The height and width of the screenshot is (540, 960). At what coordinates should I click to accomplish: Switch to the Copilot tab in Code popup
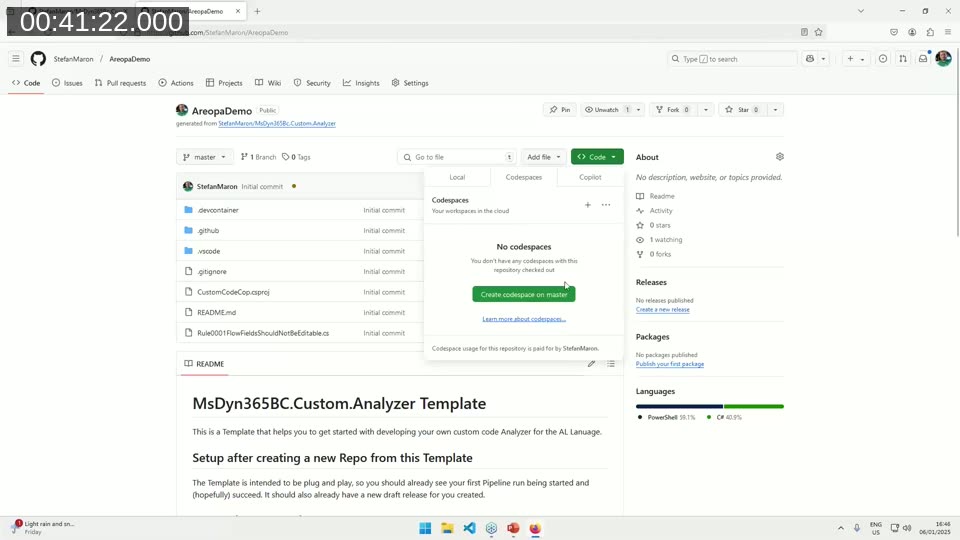pos(590,177)
